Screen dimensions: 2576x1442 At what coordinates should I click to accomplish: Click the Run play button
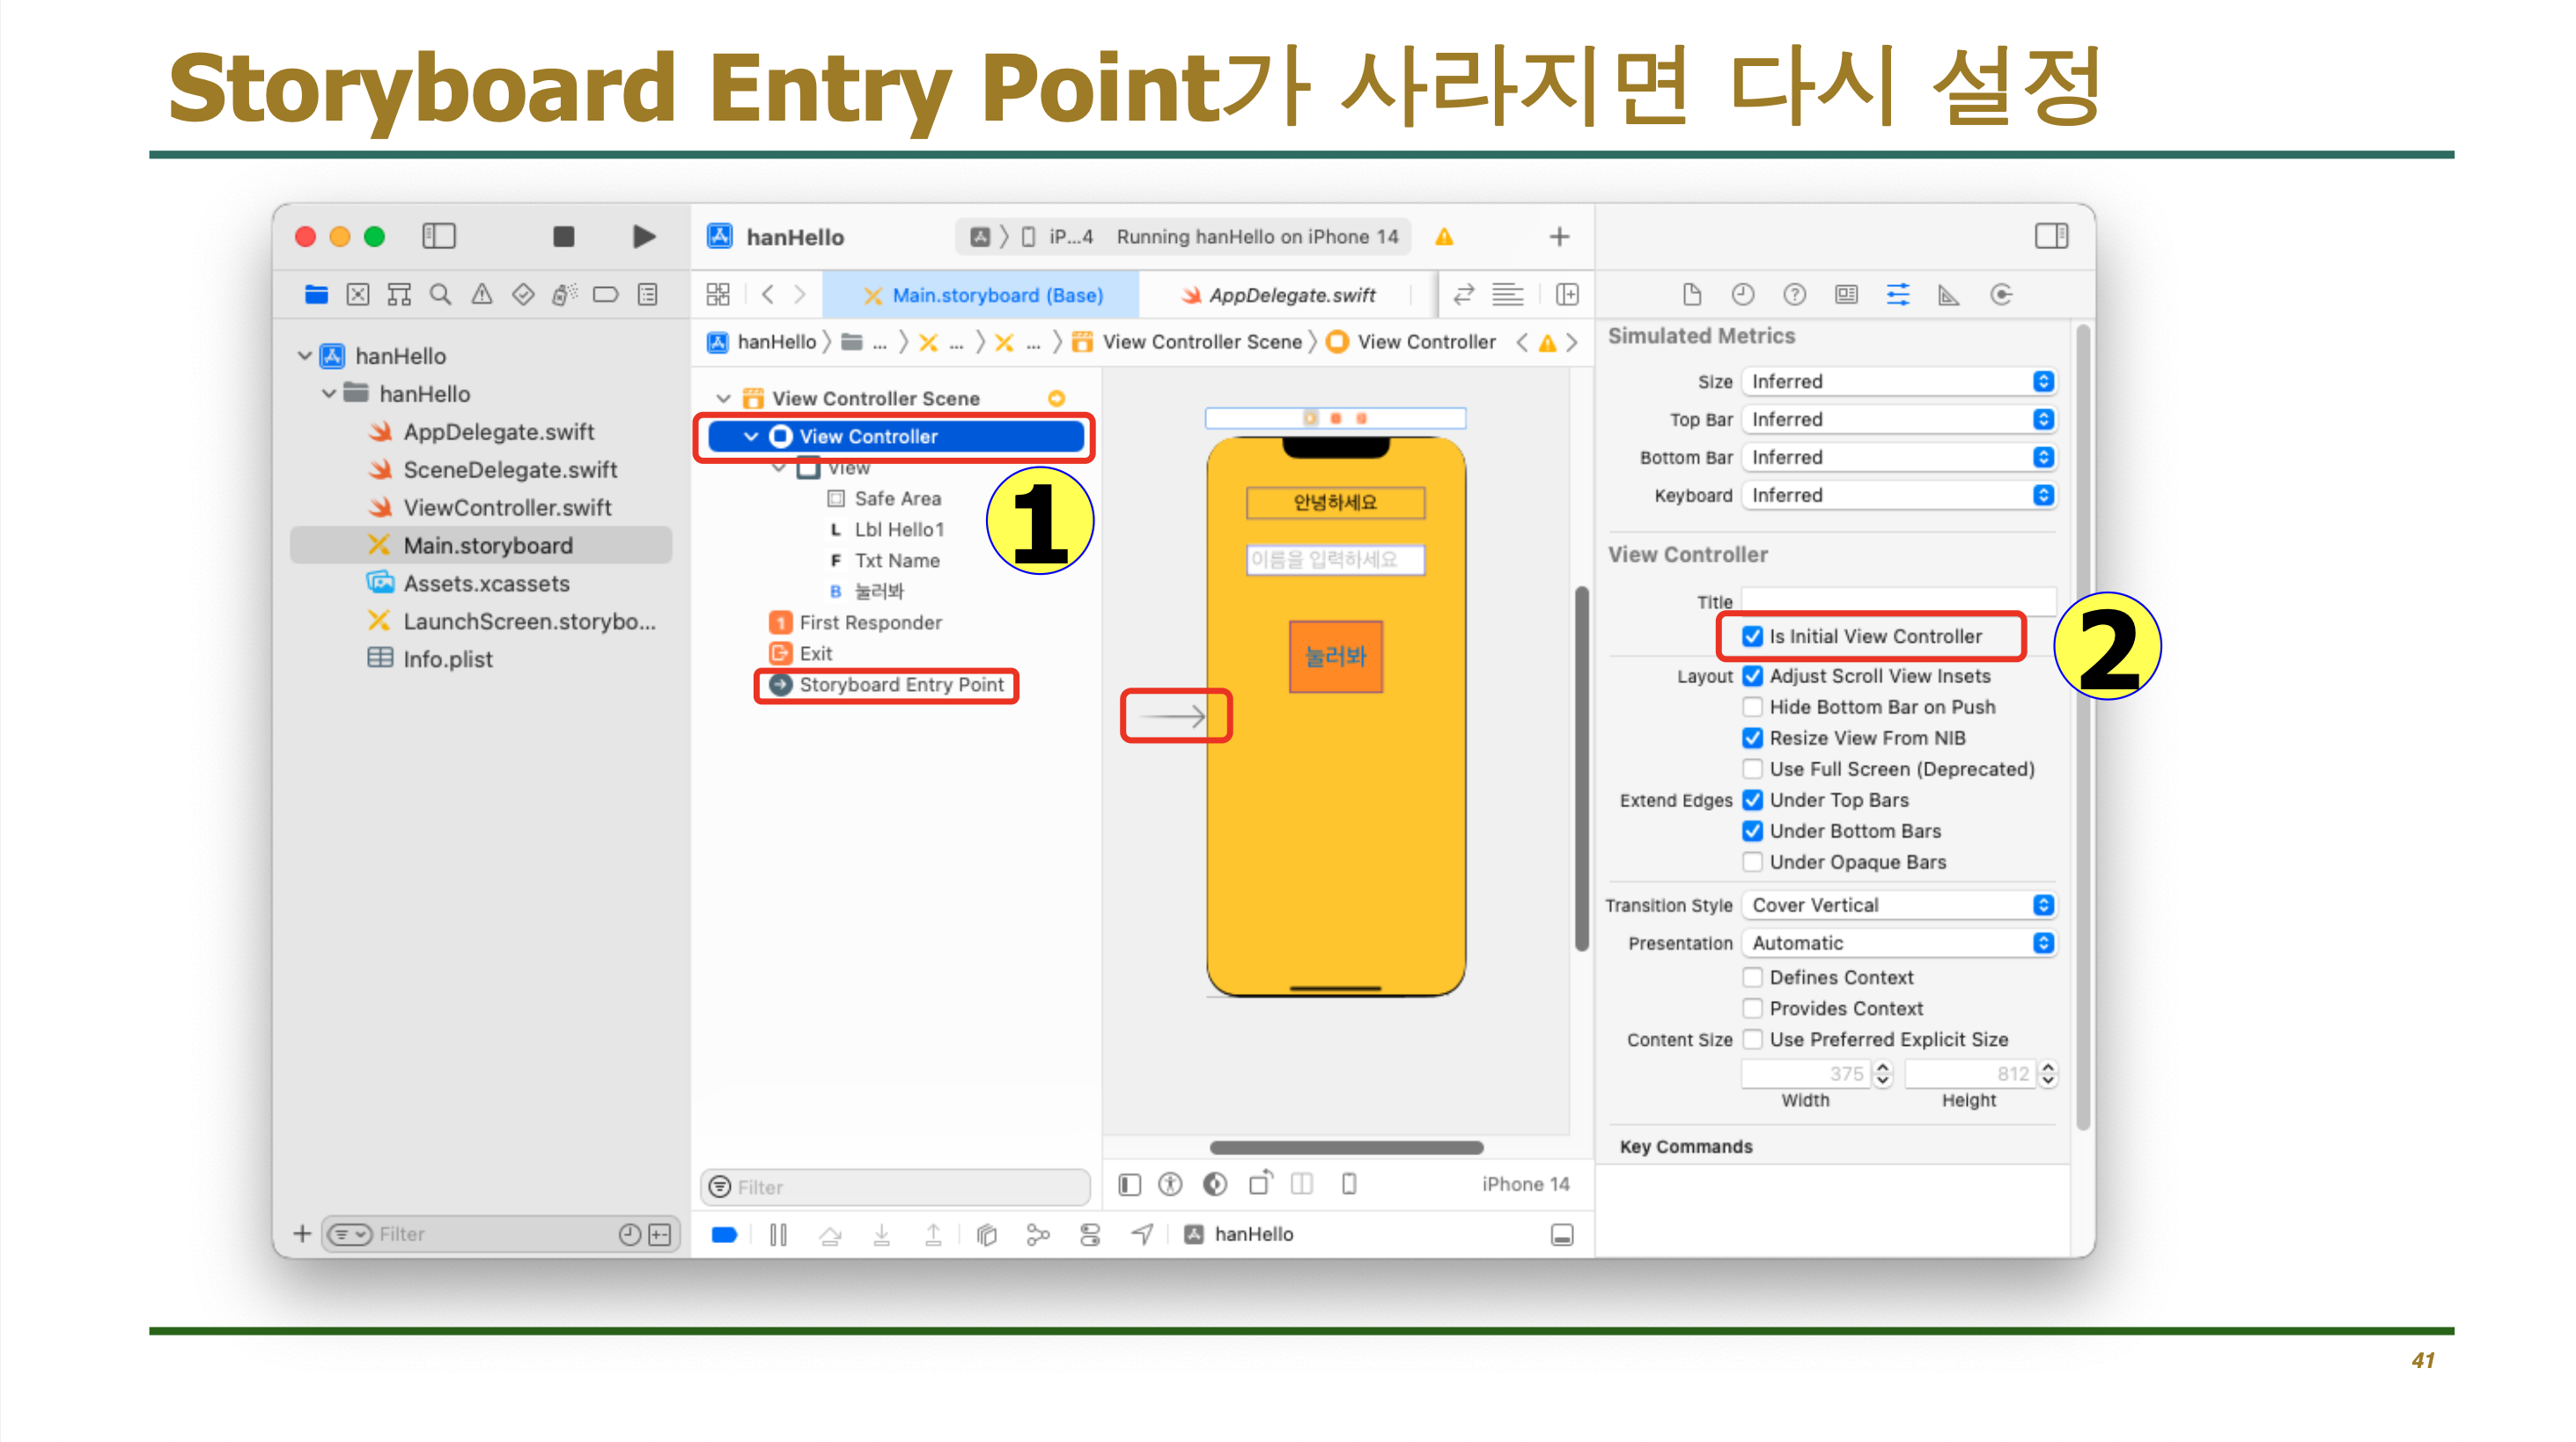[644, 236]
